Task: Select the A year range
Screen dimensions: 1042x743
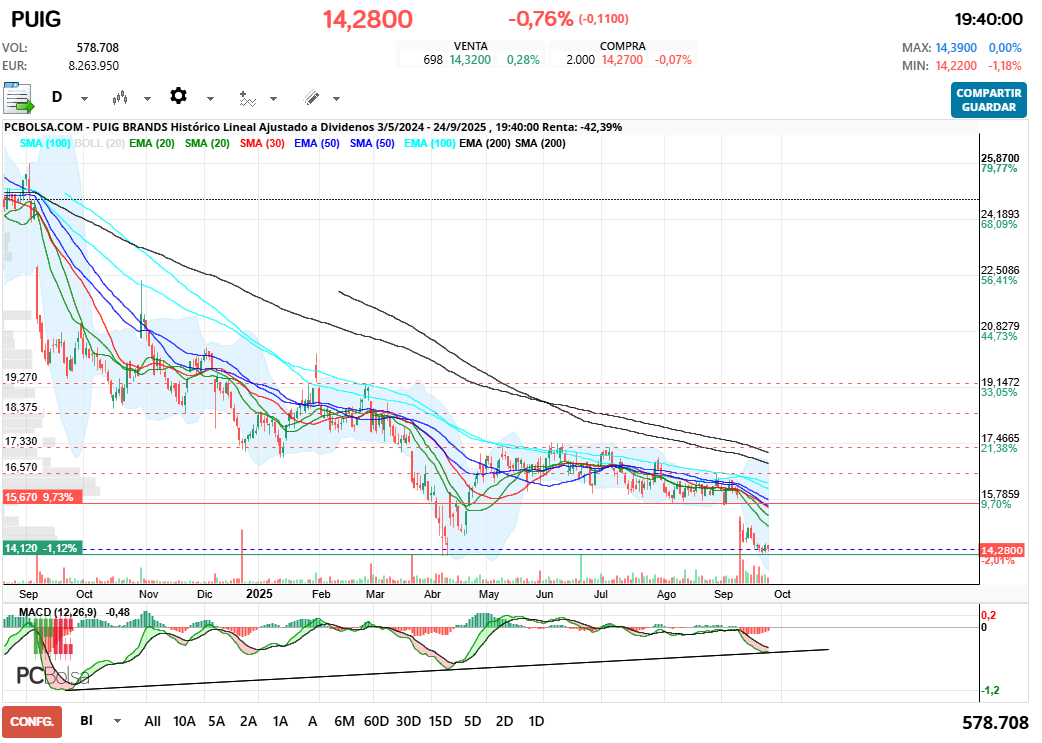Action: (x=312, y=721)
